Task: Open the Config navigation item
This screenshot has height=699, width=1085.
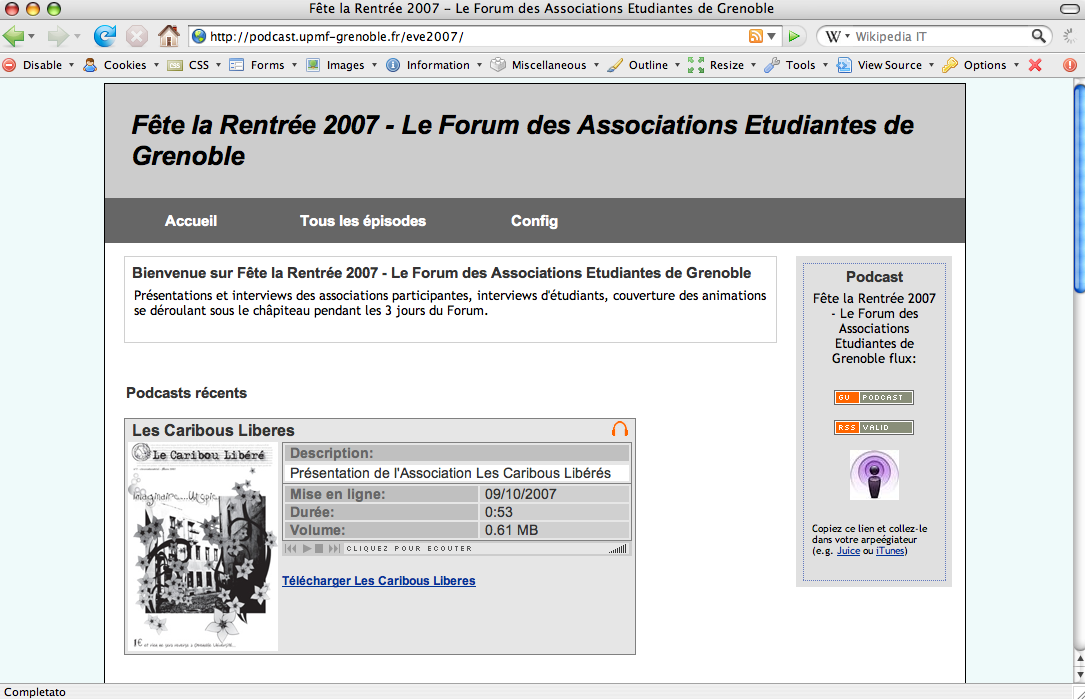Action: coord(534,221)
